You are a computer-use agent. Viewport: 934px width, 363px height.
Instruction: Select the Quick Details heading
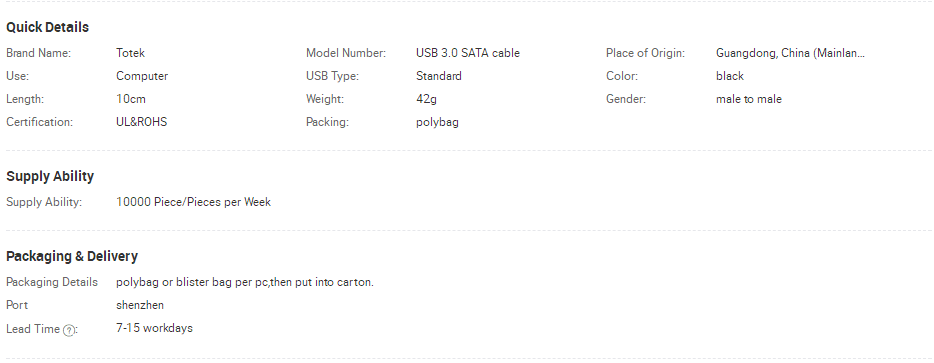(47, 27)
